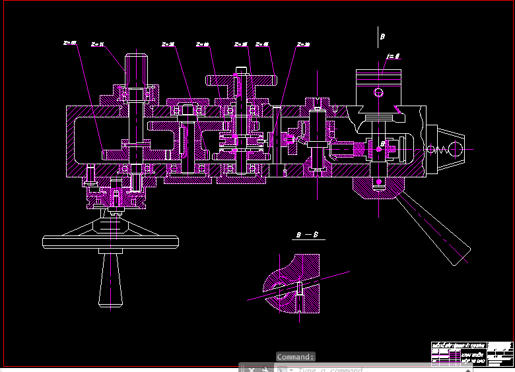Select the spring symbol at the right end
The height and width of the screenshot is (372, 515).
[441, 149]
